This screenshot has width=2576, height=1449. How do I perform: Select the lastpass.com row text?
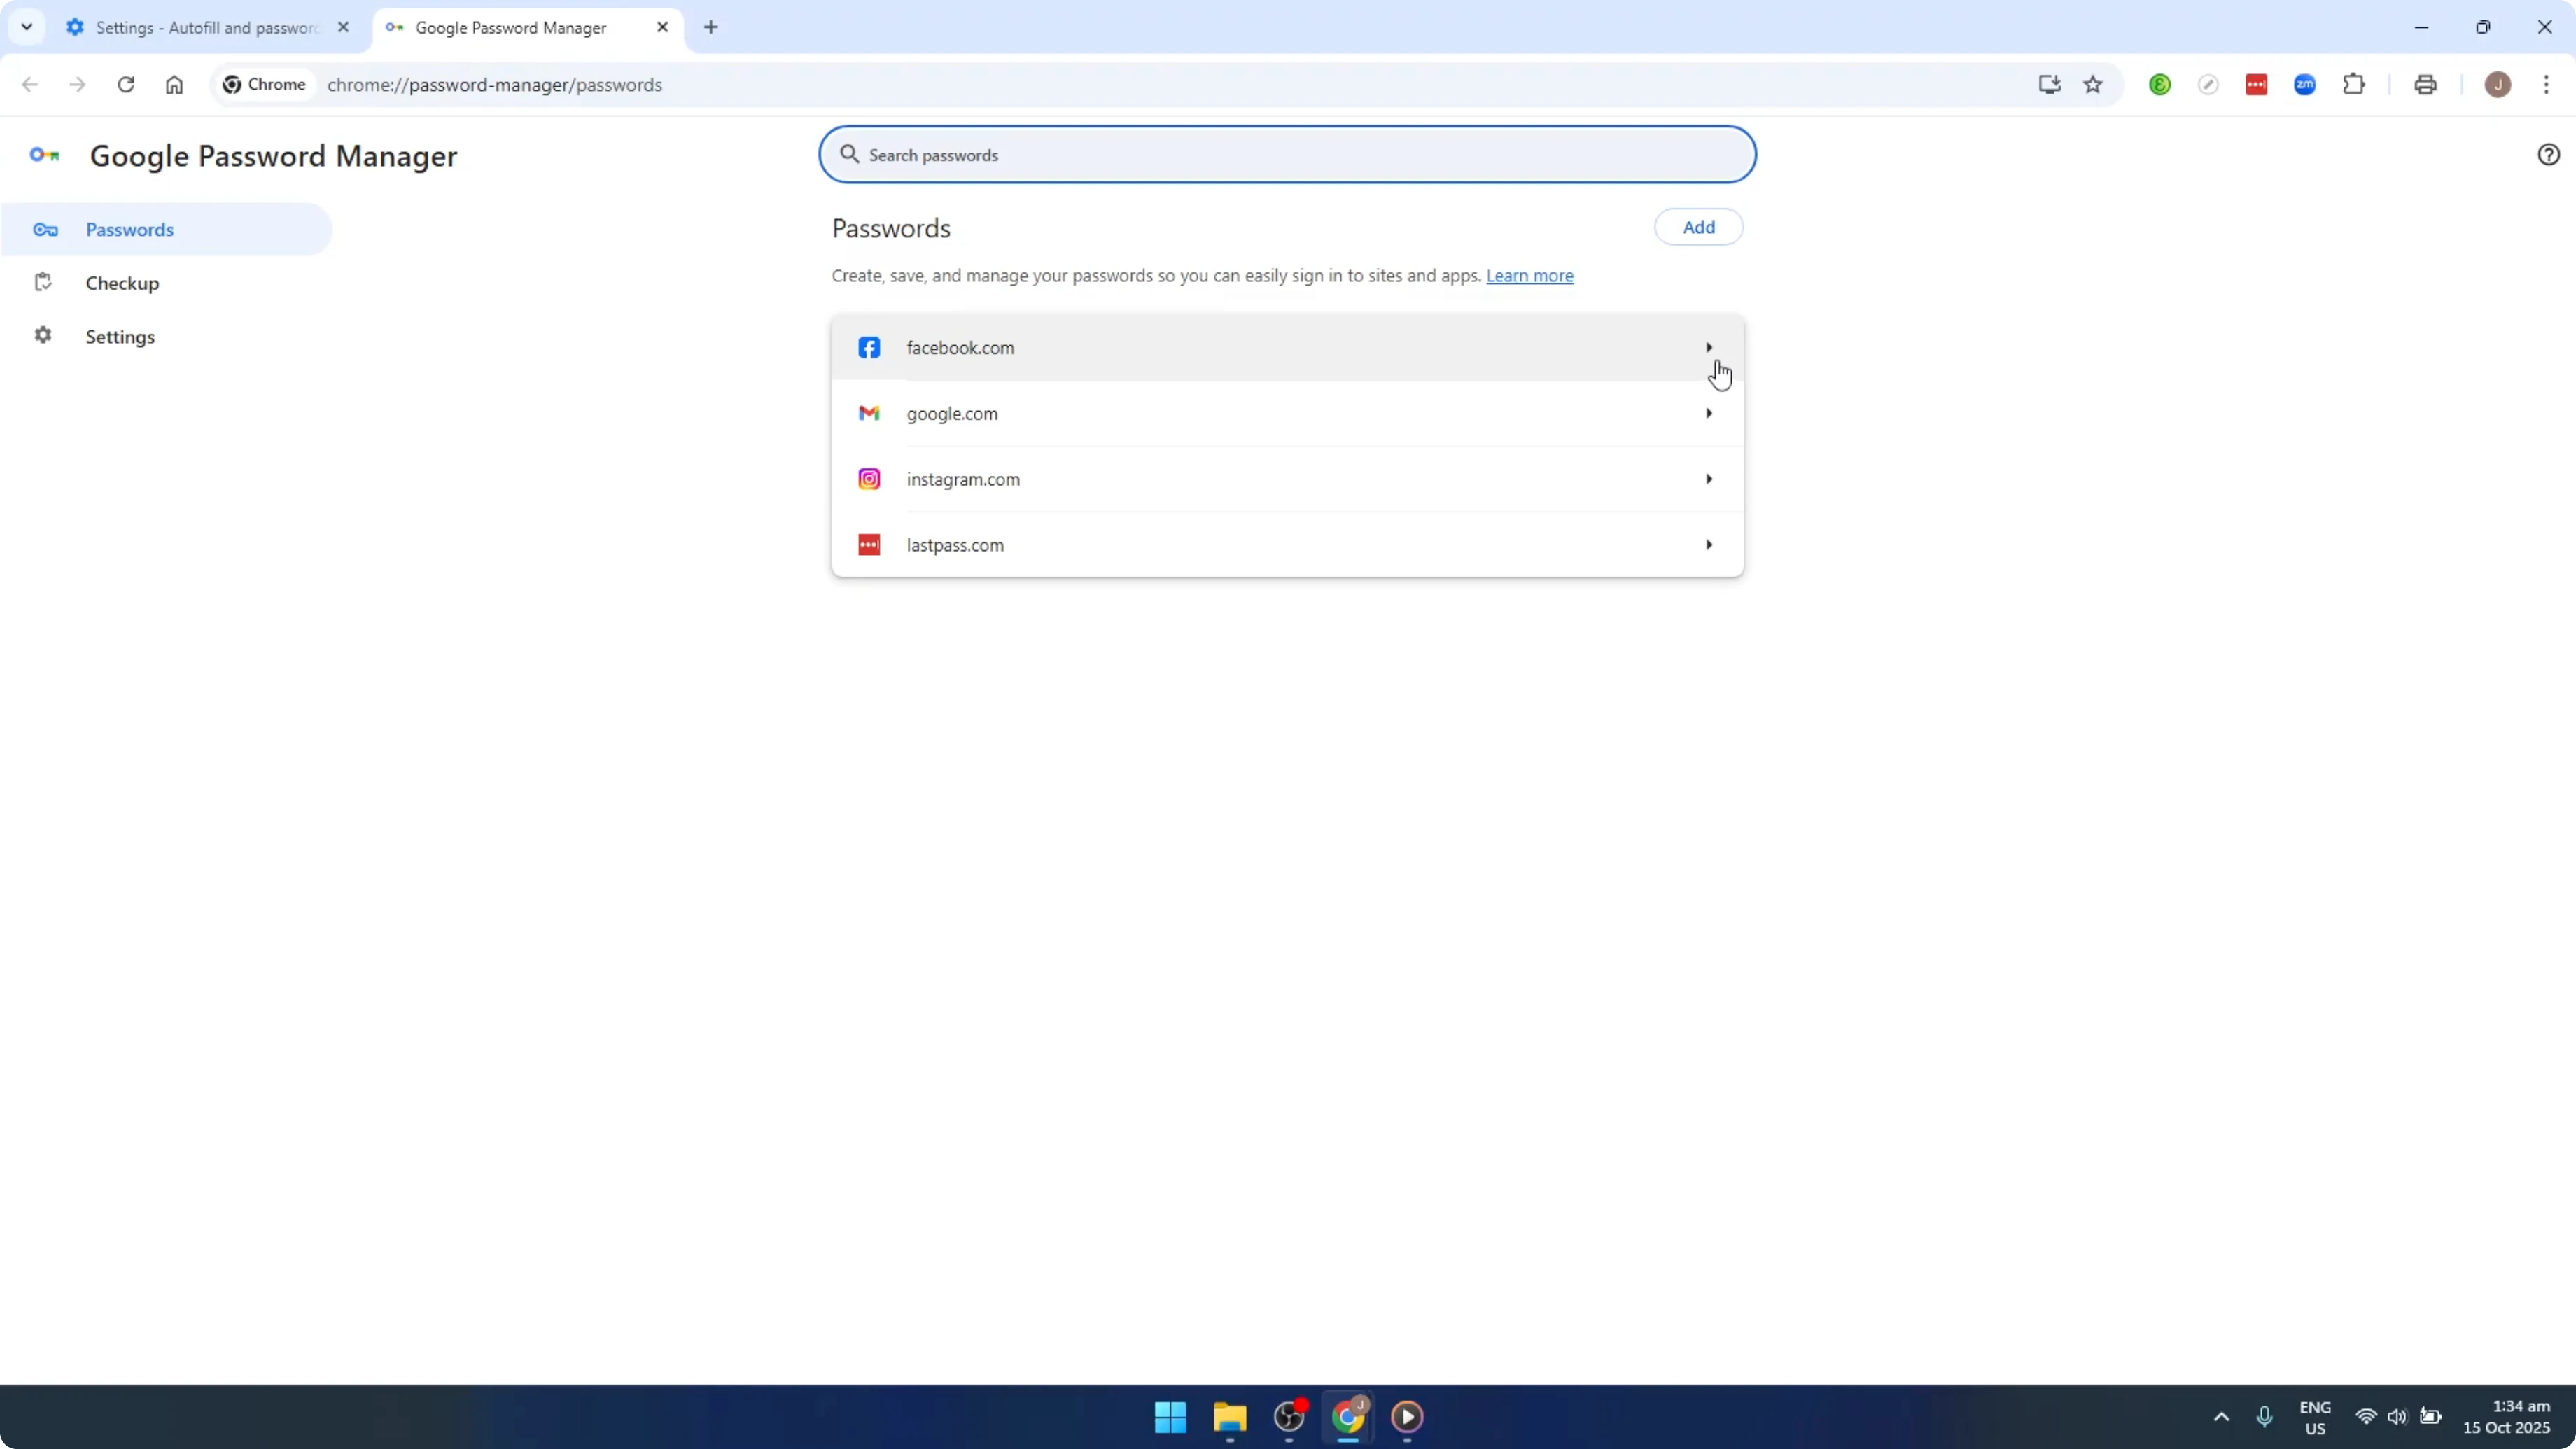click(x=955, y=545)
